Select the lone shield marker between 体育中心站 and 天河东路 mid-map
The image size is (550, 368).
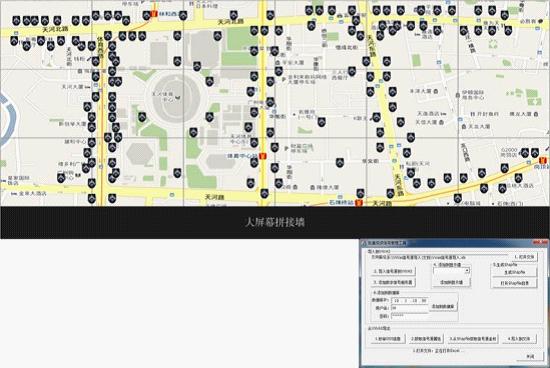point(321,122)
